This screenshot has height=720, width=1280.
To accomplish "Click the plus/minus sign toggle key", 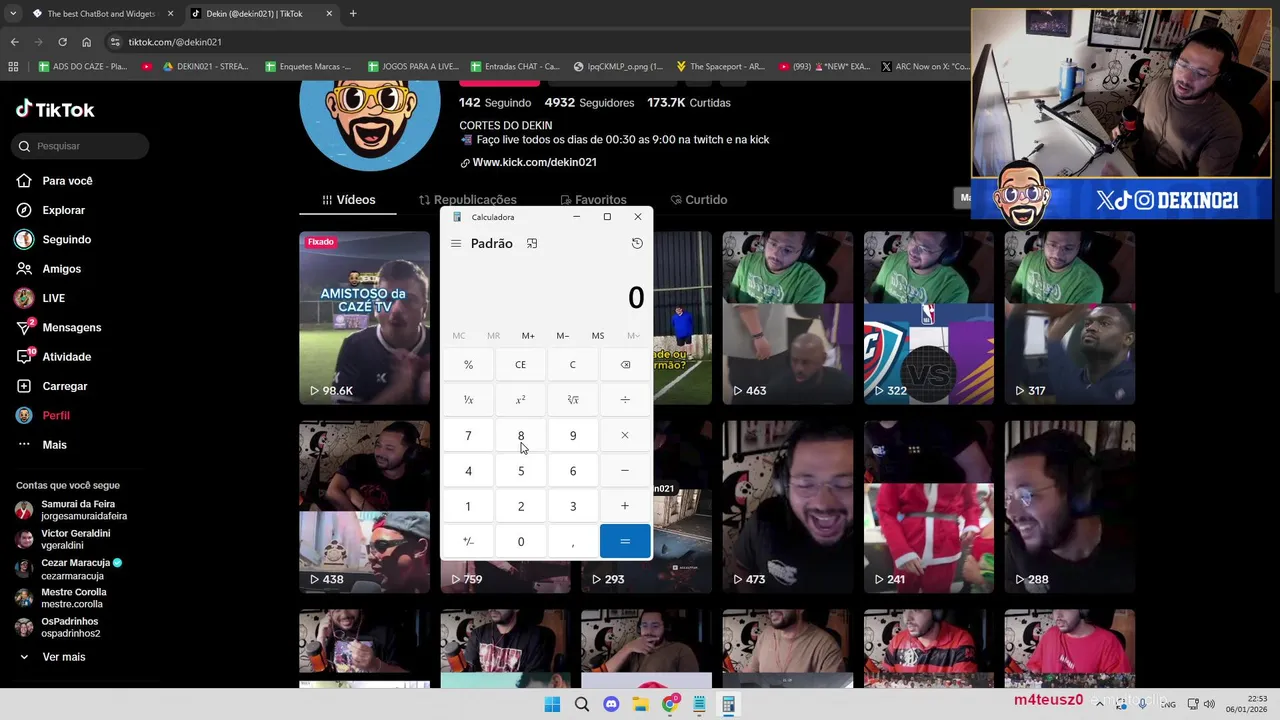I will pyautogui.click(x=468, y=541).
